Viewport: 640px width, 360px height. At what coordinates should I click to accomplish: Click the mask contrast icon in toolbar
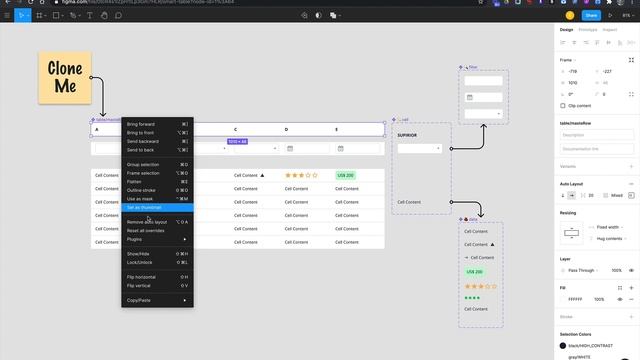(318, 16)
